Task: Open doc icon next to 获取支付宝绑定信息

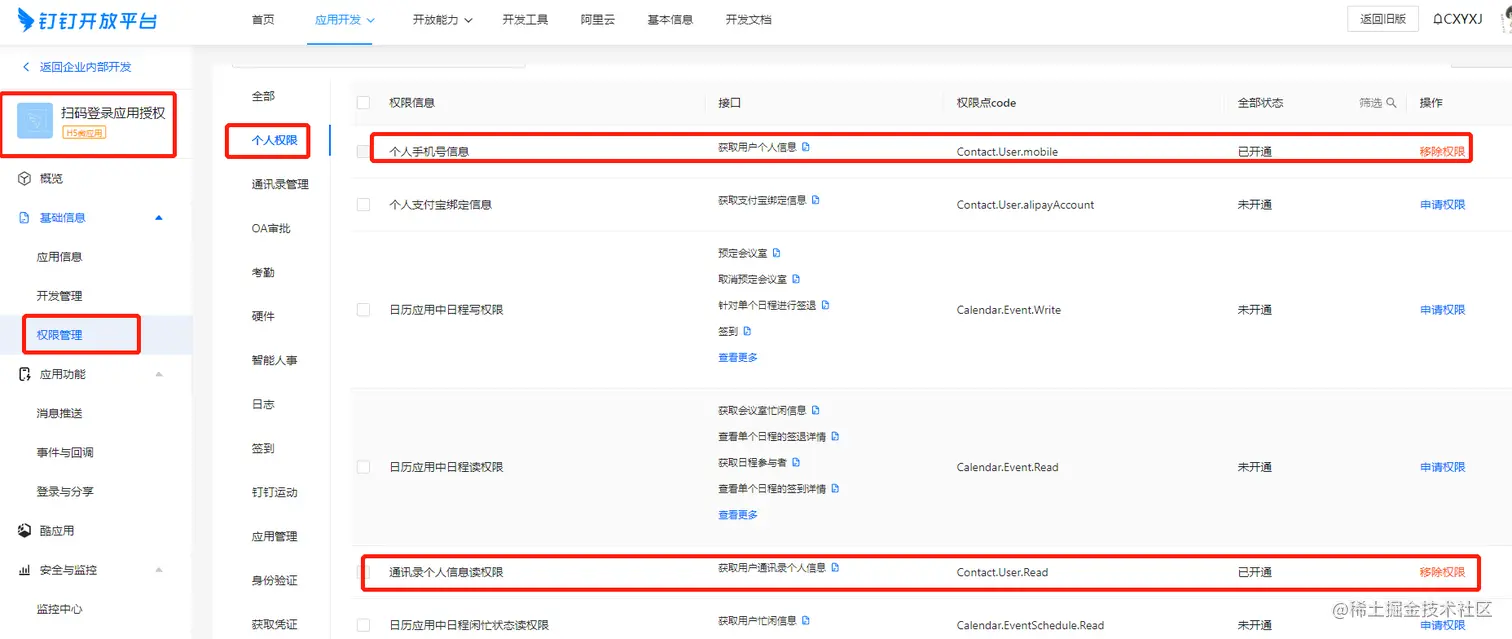Action: pyautogui.click(x=816, y=200)
